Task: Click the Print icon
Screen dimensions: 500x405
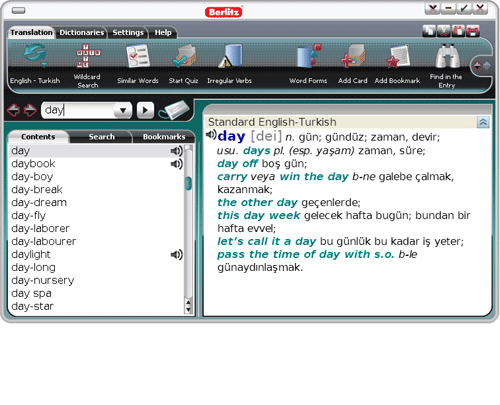Action: point(473,31)
